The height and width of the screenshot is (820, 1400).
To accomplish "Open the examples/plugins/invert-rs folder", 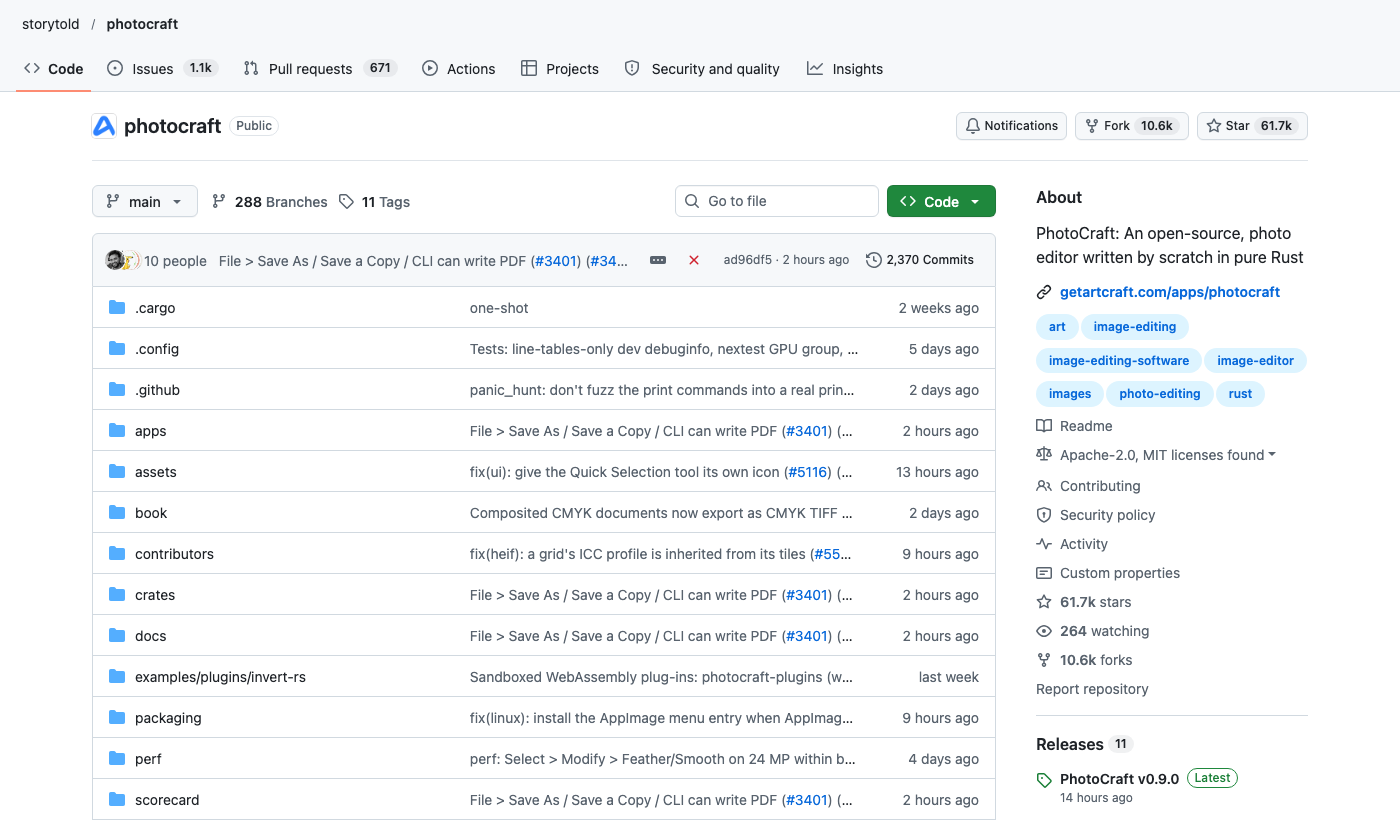I will click(220, 677).
